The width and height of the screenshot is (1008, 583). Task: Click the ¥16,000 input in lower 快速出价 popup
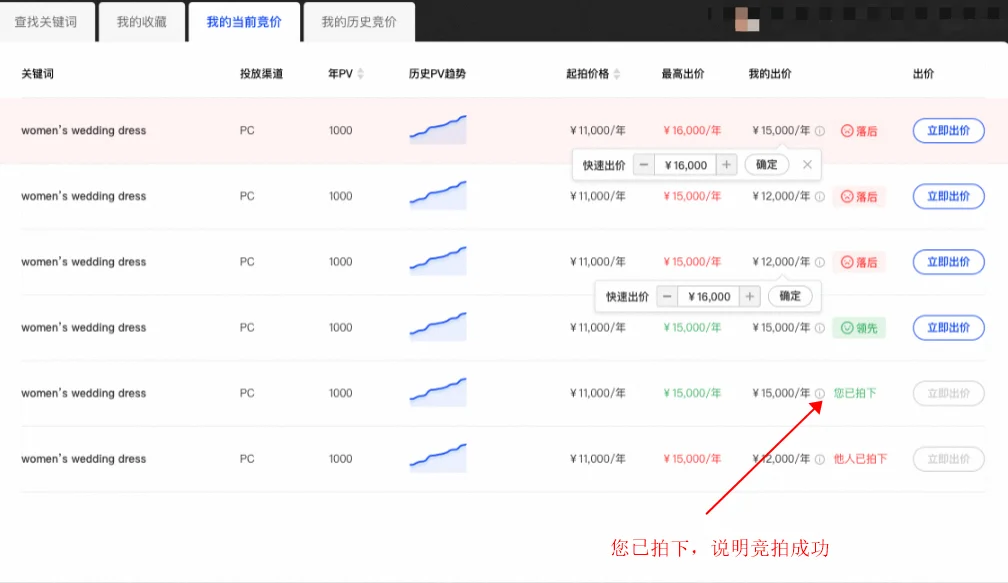click(x=709, y=297)
